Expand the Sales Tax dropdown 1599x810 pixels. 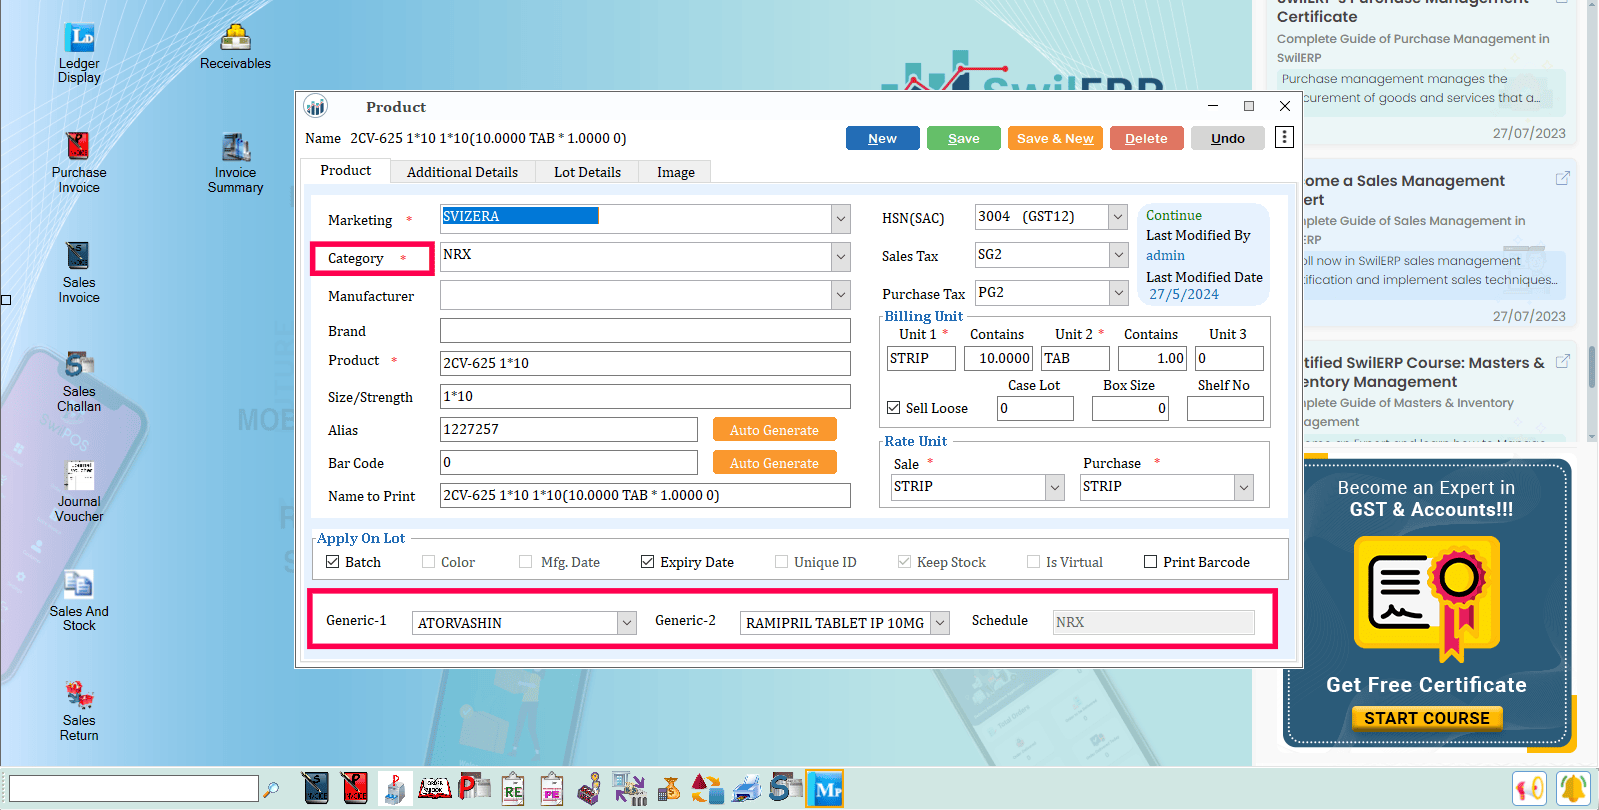(x=1119, y=255)
